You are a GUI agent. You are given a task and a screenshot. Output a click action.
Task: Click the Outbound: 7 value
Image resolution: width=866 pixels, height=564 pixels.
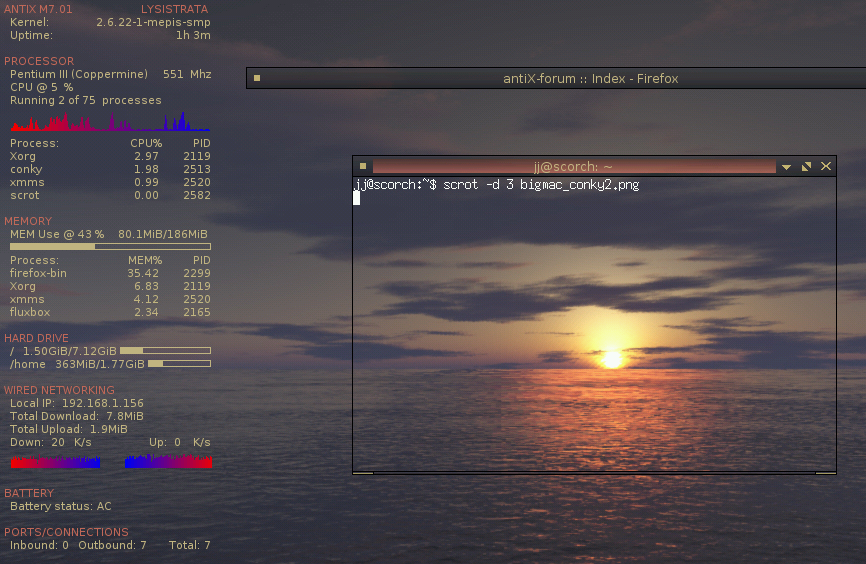113,545
